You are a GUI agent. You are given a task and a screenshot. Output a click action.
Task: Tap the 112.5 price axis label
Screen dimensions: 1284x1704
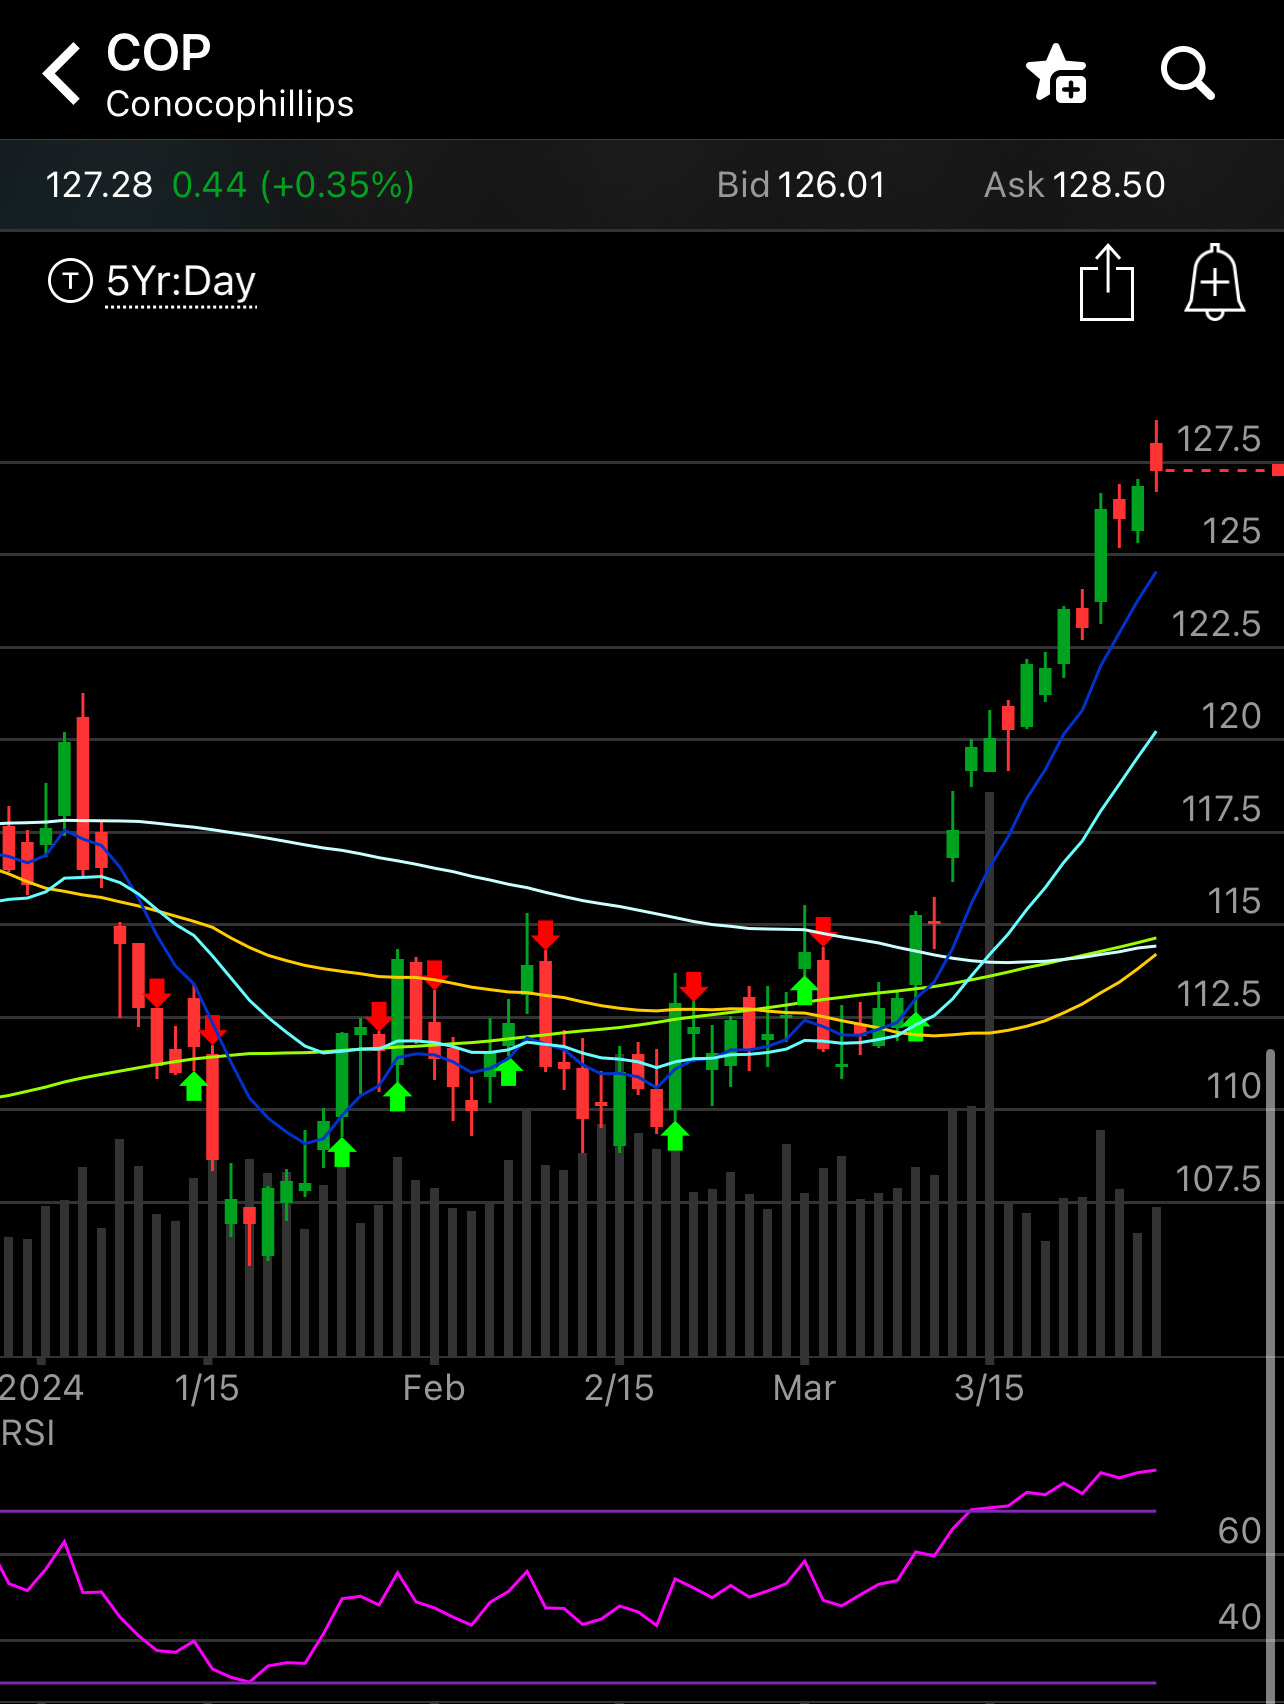coord(1218,994)
